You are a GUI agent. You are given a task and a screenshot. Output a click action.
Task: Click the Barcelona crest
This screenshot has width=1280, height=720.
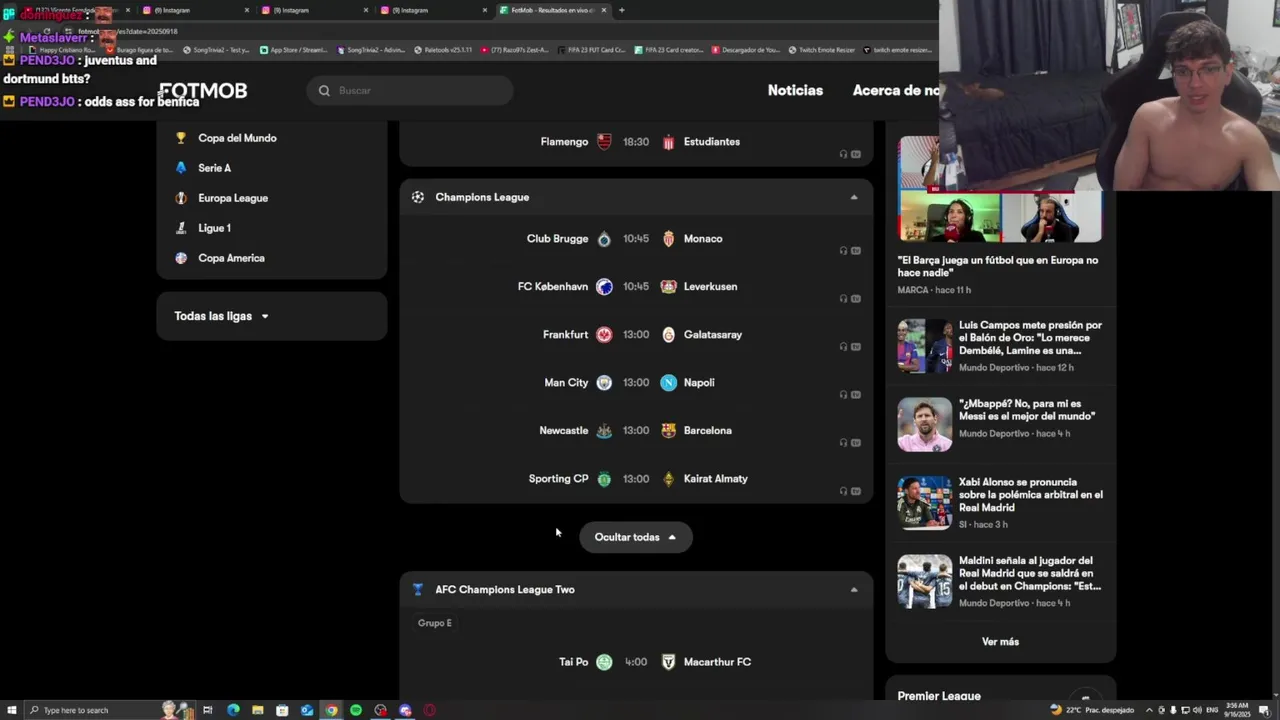click(x=668, y=431)
